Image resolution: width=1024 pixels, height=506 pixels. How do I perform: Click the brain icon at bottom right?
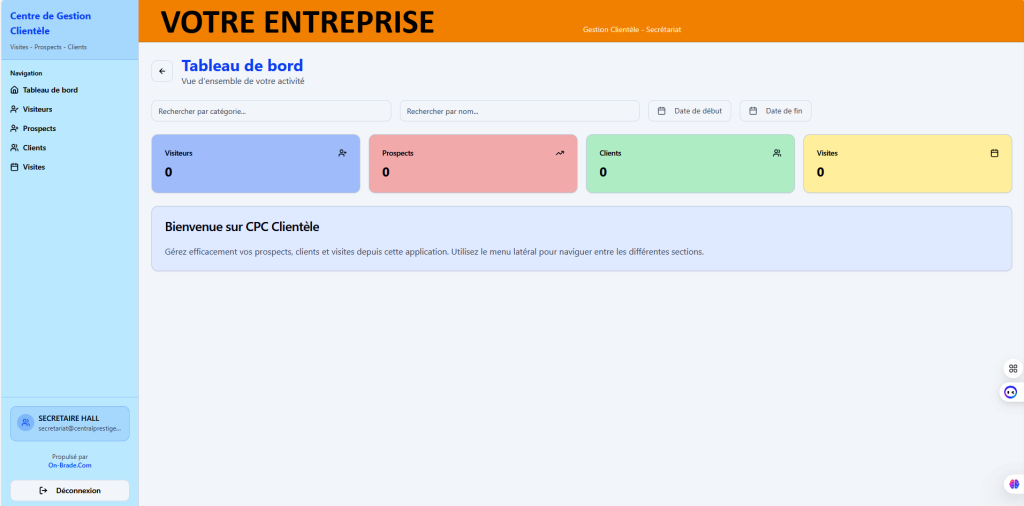[1012, 484]
